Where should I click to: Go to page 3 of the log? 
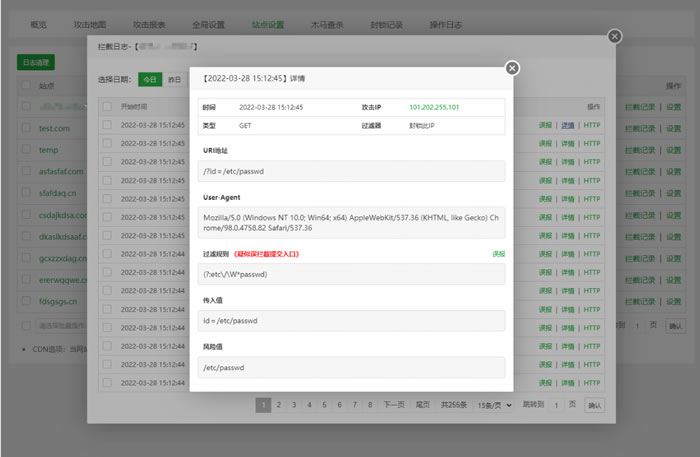pyautogui.click(x=294, y=405)
